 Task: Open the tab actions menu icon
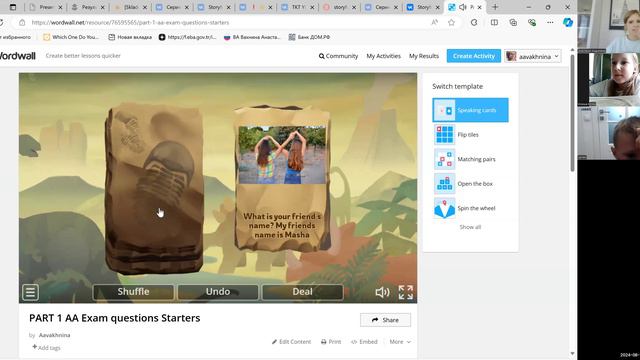(x=13, y=7)
